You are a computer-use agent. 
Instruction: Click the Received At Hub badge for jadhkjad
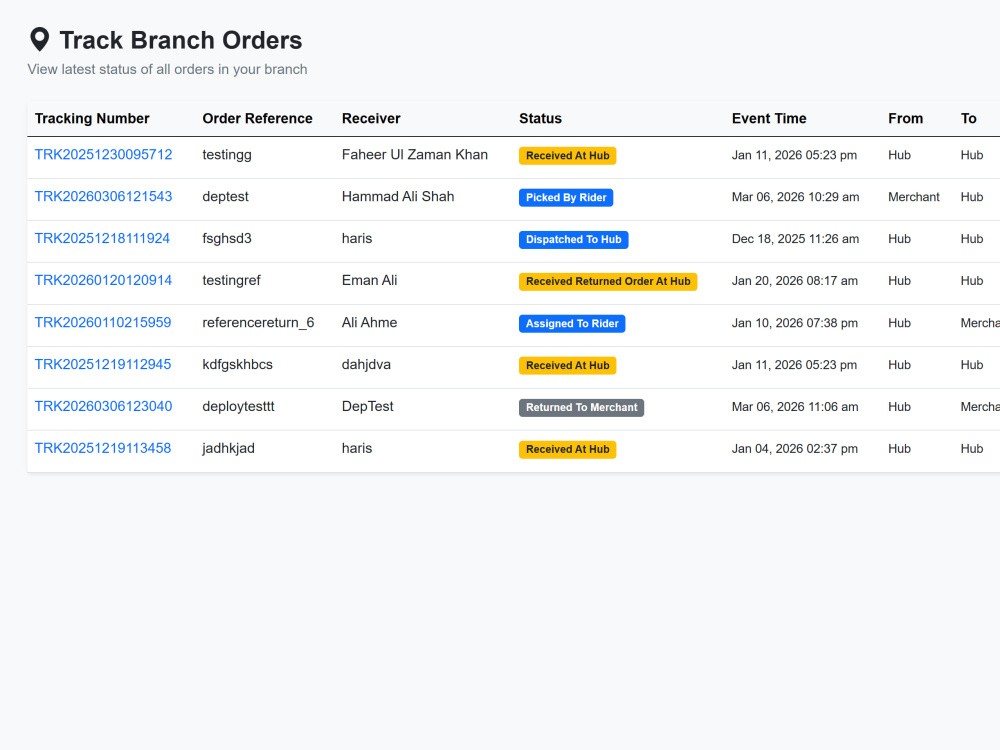(568, 450)
